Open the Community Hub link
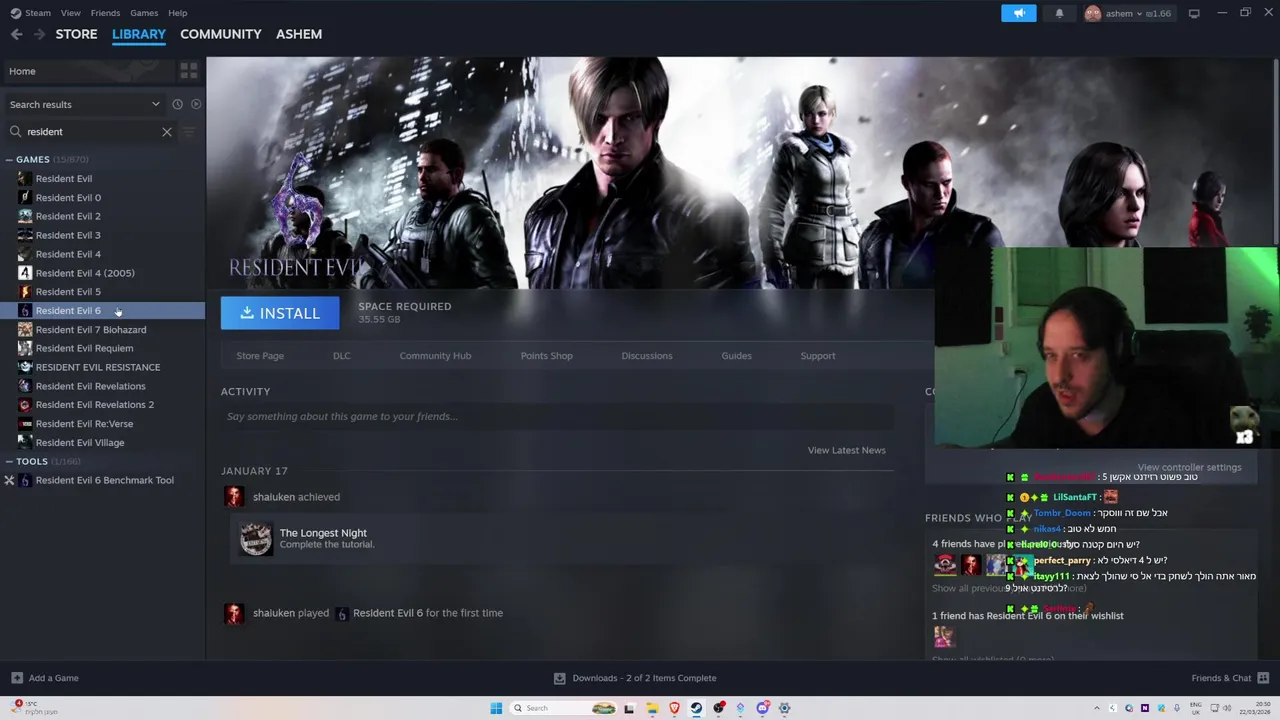1280x720 pixels. (435, 356)
